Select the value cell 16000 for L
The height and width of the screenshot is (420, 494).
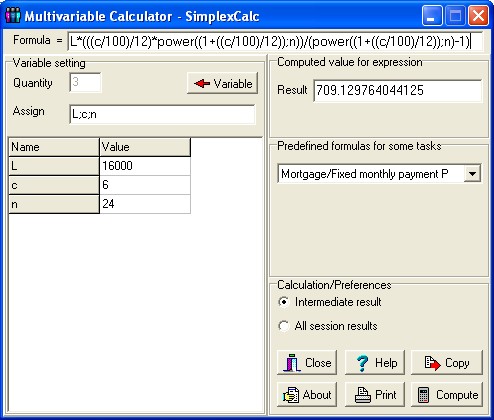(145, 166)
